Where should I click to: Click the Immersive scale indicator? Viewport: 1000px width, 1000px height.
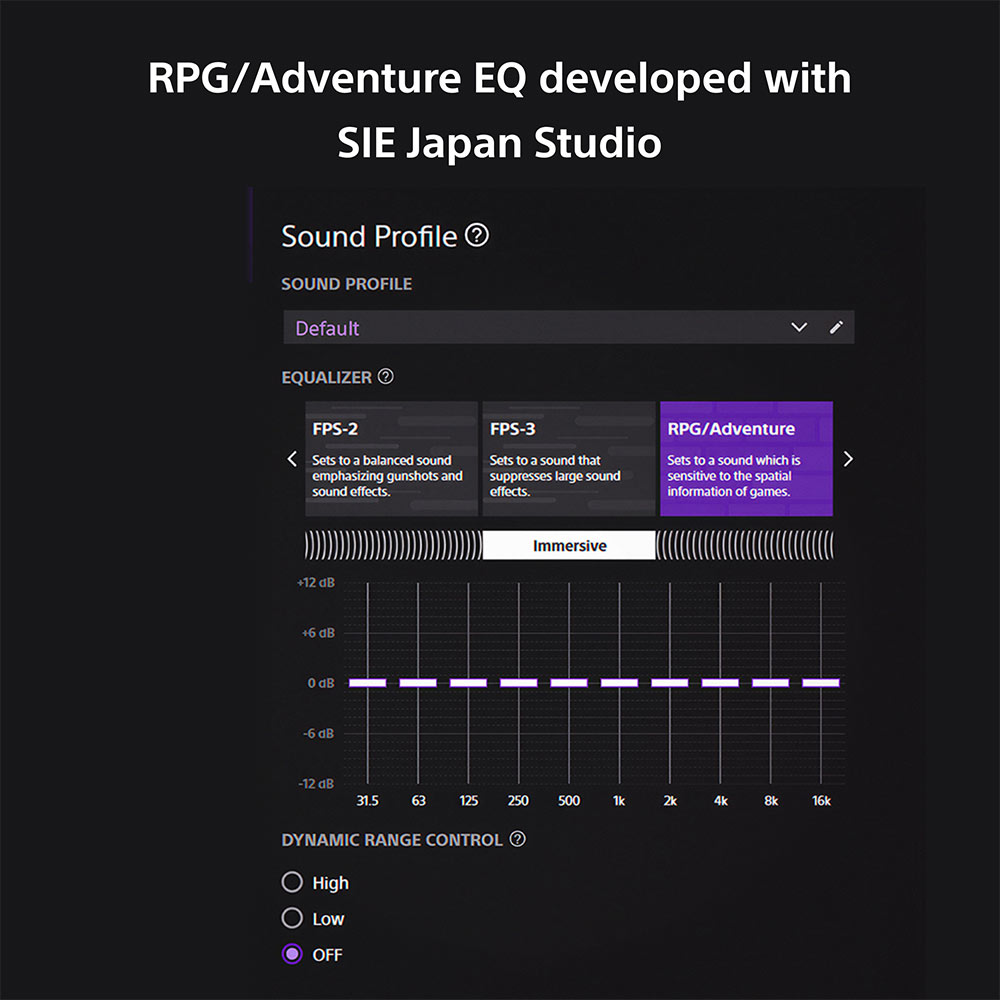569,545
